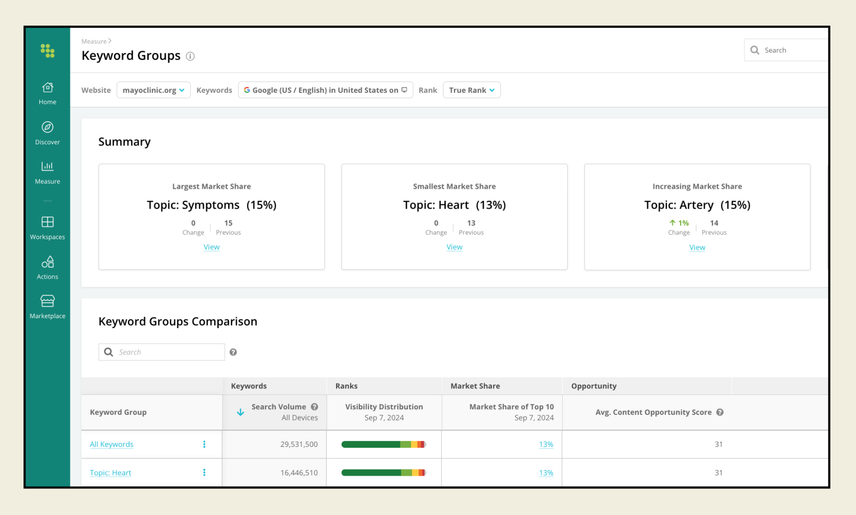The width and height of the screenshot is (856, 515).
Task: Click the Summary heading
Action: (124, 142)
